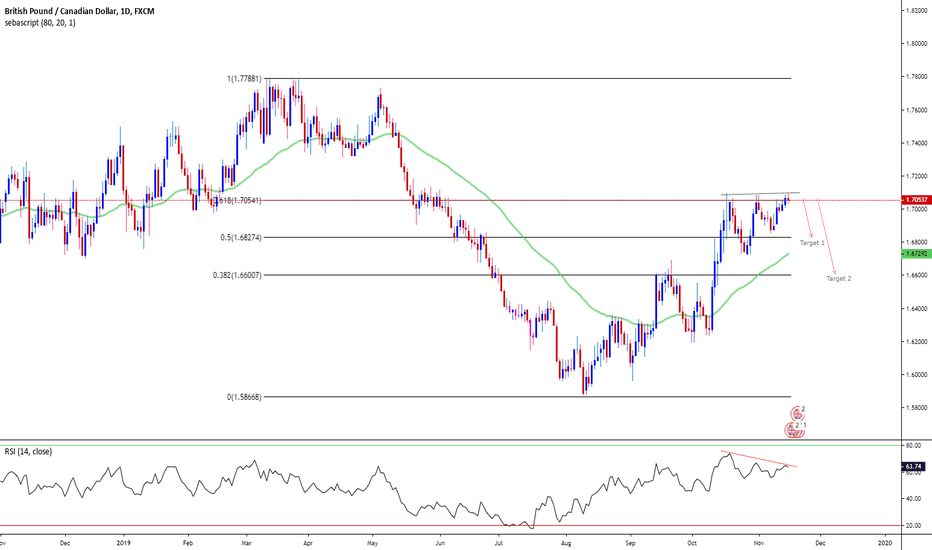The image size is (932, 550).
Task: Click the green 1.67292 moving average price tag
Action: pyautogui.click(x=914, y=255)
